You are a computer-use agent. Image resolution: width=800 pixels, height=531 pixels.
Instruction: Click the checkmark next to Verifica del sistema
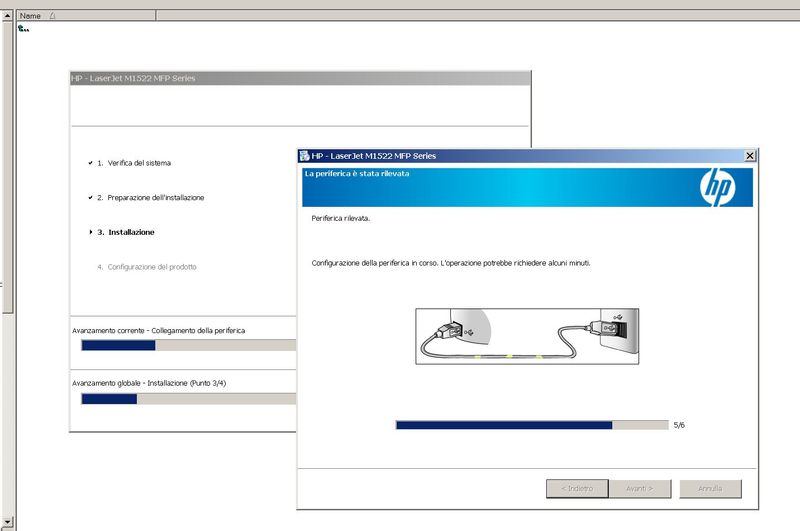click(x=90, y=163)
